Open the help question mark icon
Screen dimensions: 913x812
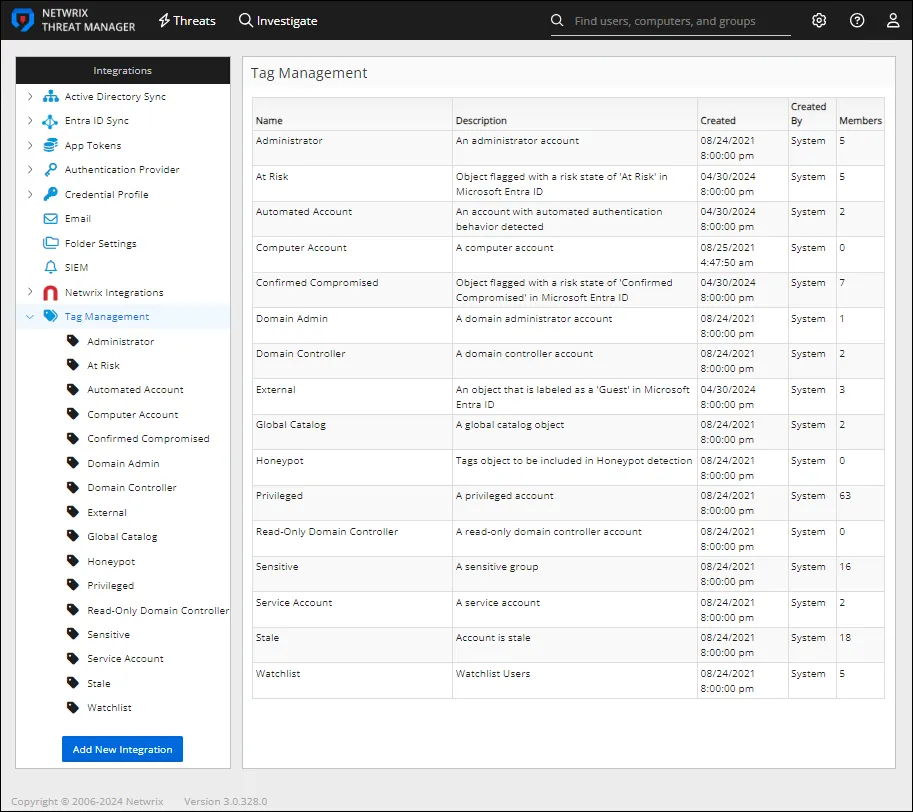pyautogui.click(x=857, y=20)
